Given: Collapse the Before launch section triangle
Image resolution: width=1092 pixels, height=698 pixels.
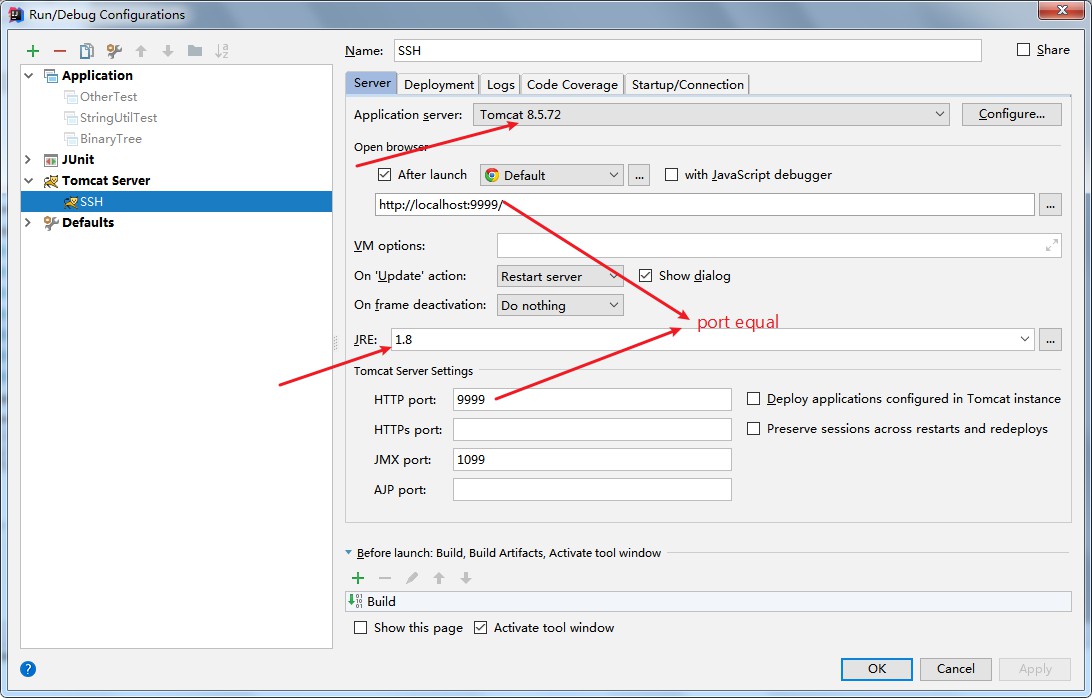Looking at the screenshot, I should [x=348, y=553].
